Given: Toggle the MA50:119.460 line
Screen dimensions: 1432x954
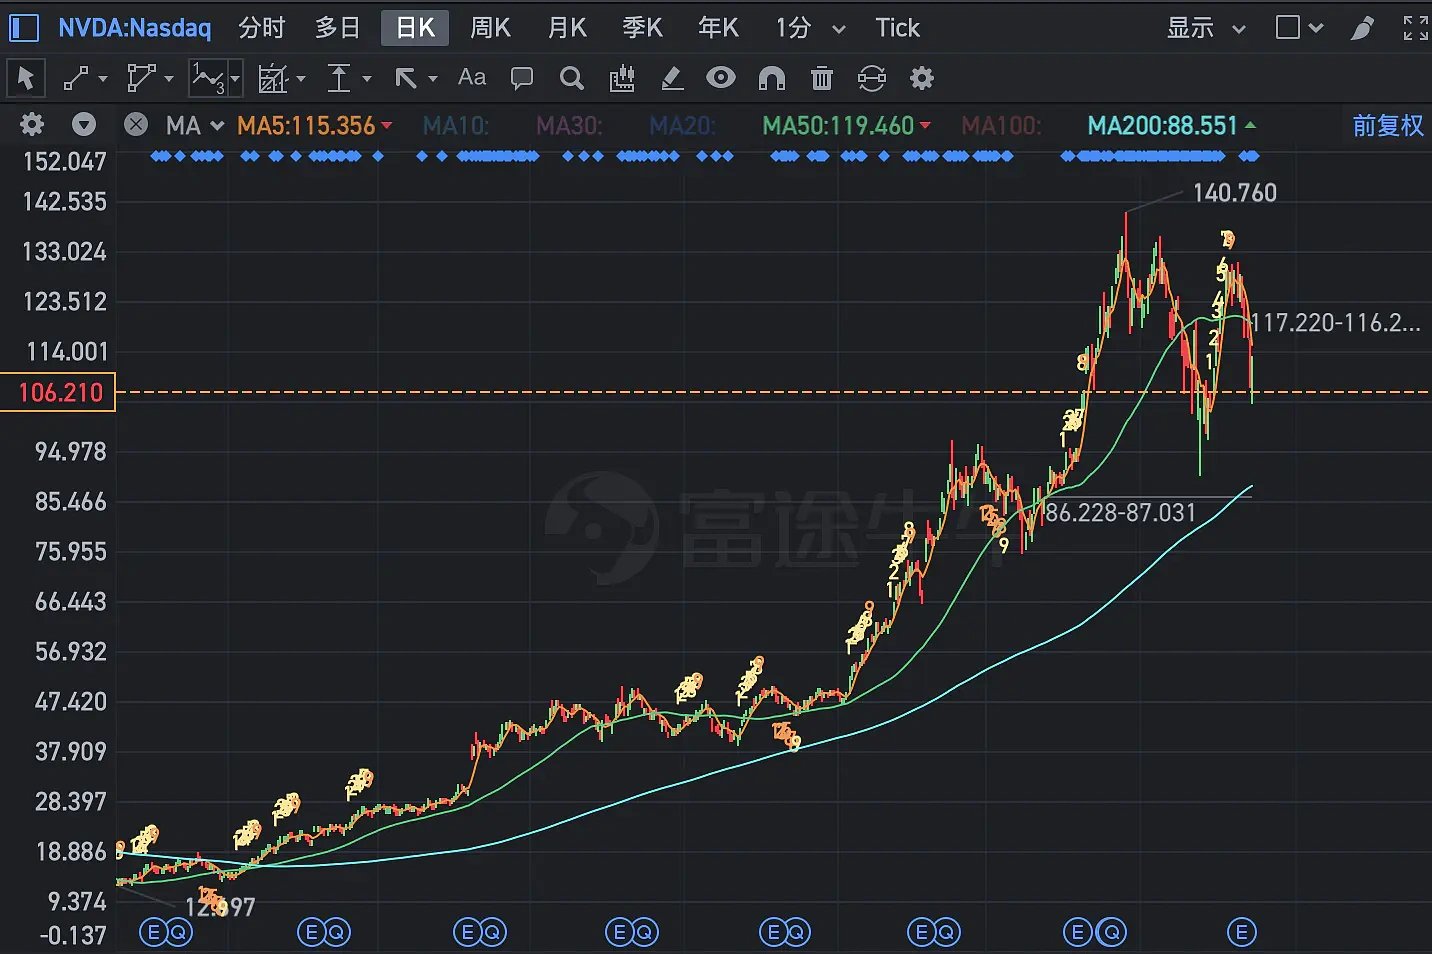Looking at the screenshot, I should click(846, 126).
